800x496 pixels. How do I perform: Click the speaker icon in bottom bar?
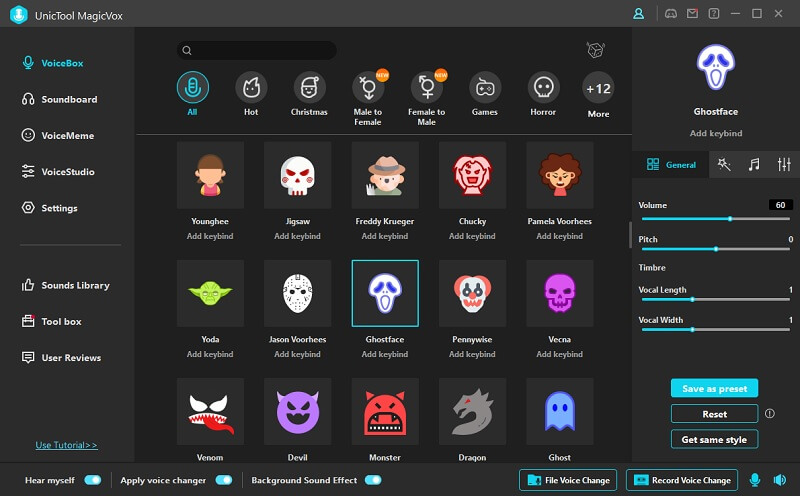(x=780, y=480)
